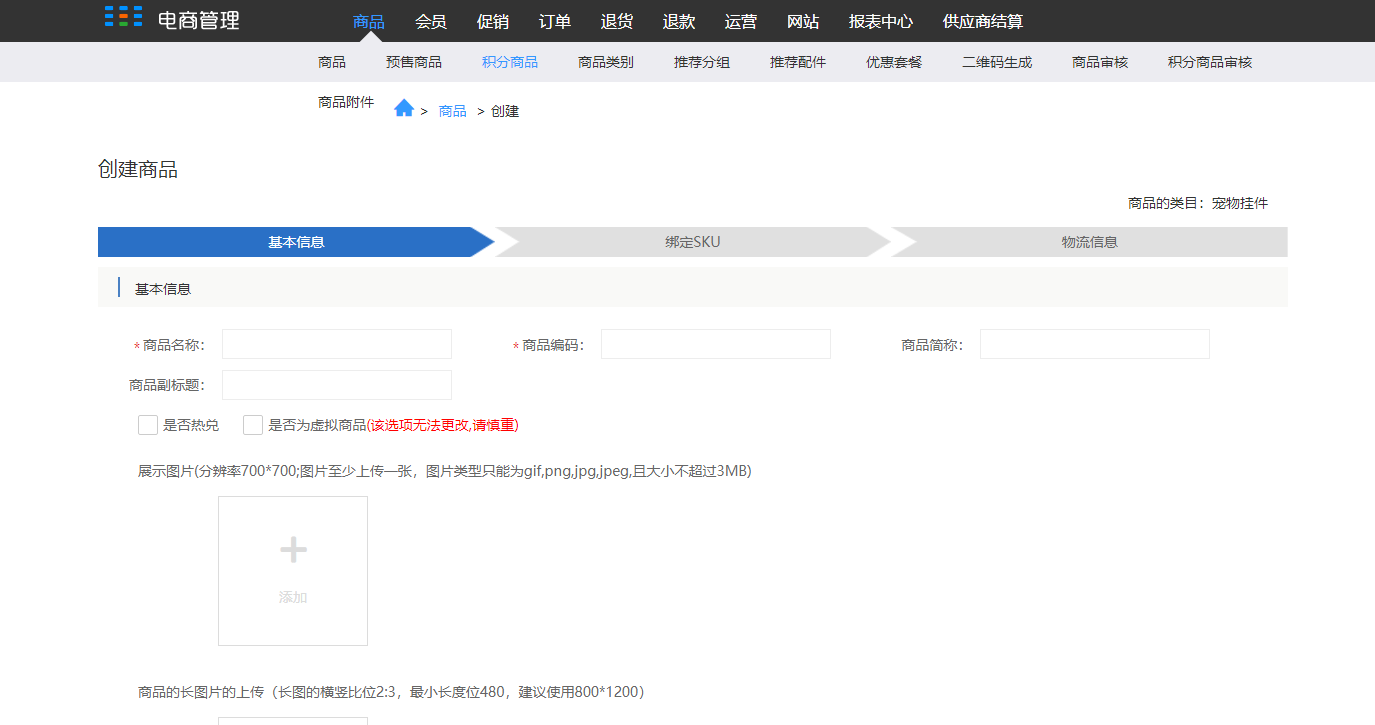Open the 报表中心 top menu
Image resolution: width=1375 pixels, height=725 pixels.
coord(881,22)
